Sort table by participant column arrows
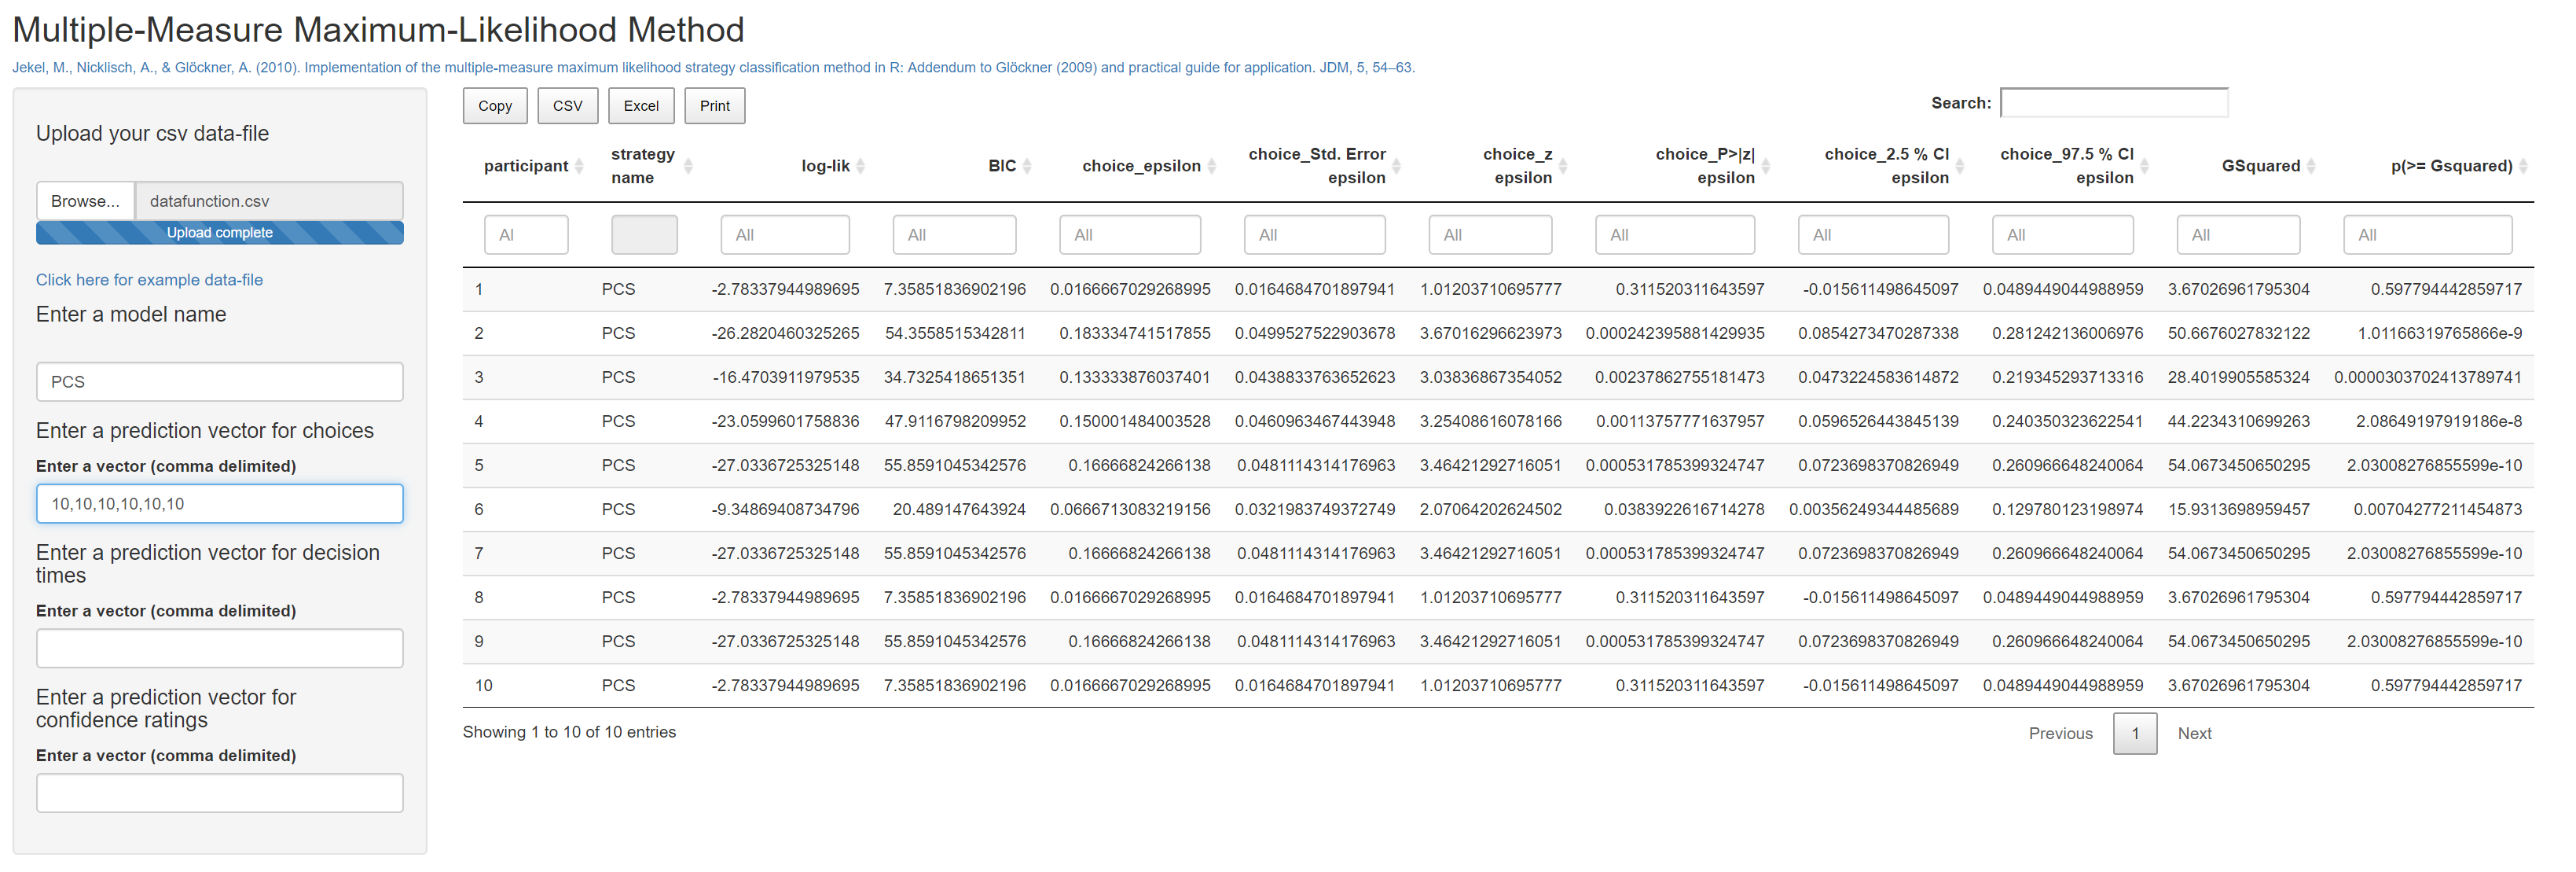This screenshot has height=872, width=2576. point(579,166)
